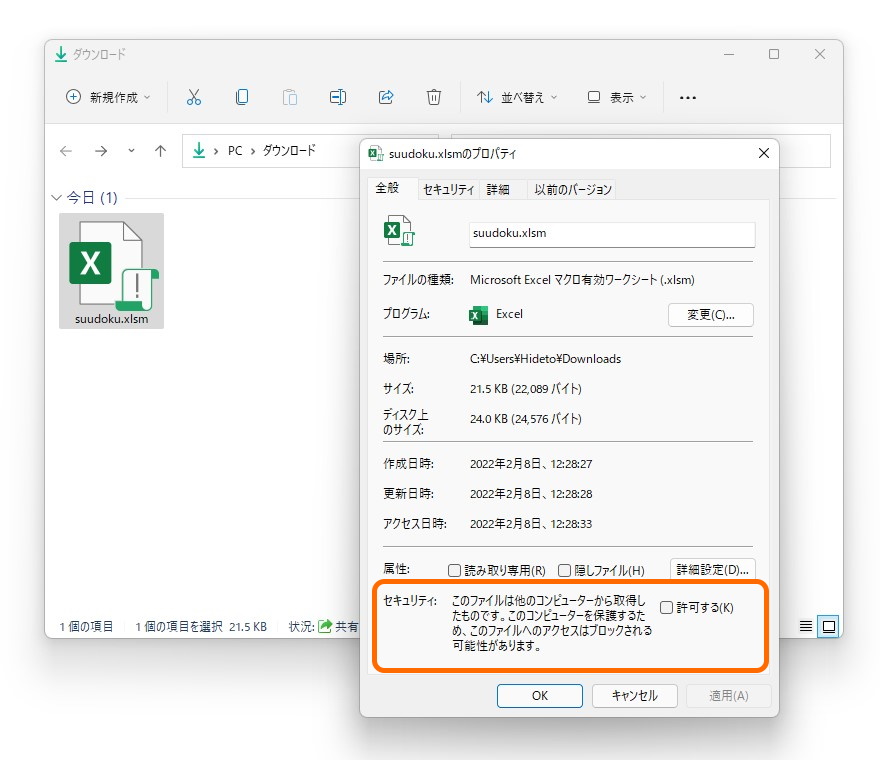Click the 変更(C) button to change program

pyautogui.click(x=711, y=314)
